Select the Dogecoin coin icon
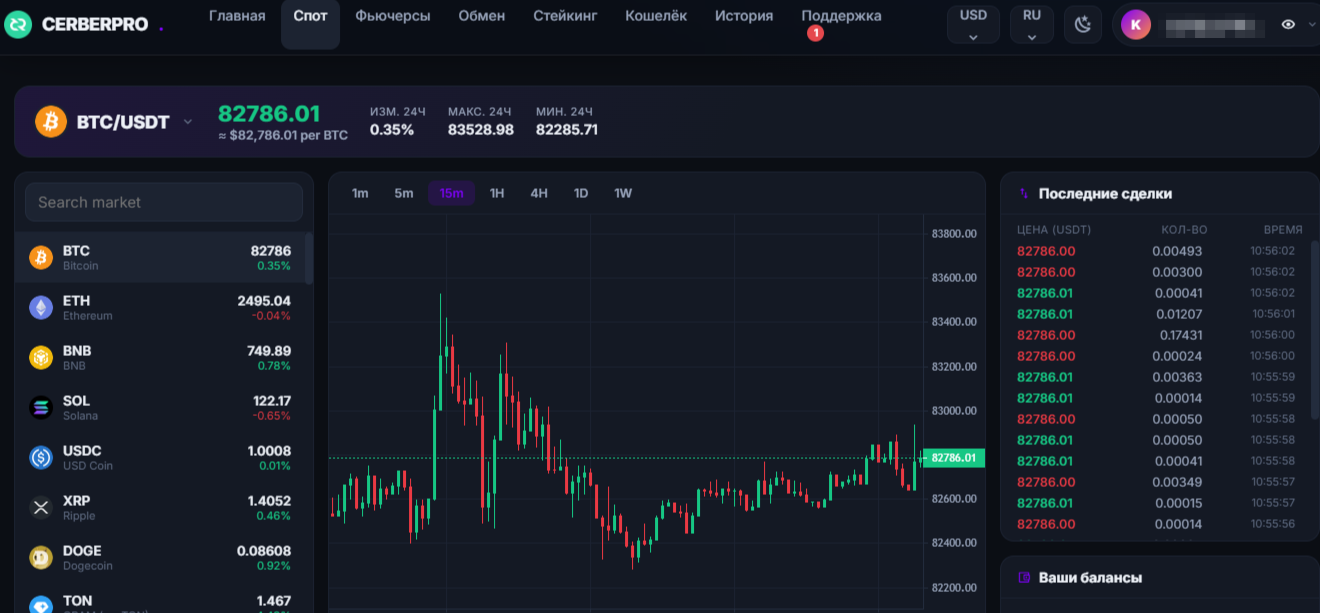Screen dimensions: 1320x613 41,558
